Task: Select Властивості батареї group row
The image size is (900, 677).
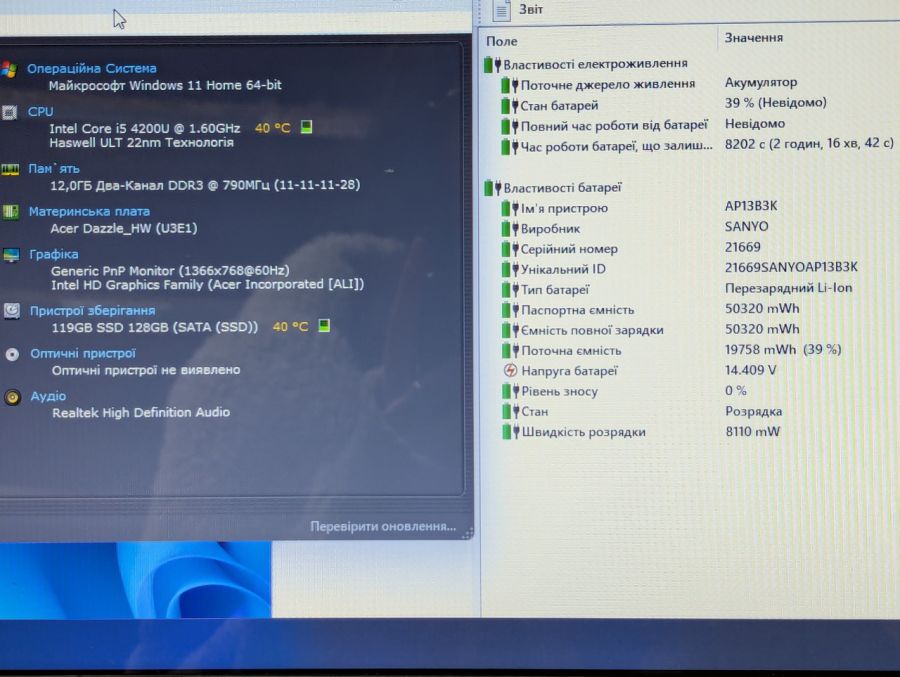Action: pyautogui.click(x=553, y=188)
